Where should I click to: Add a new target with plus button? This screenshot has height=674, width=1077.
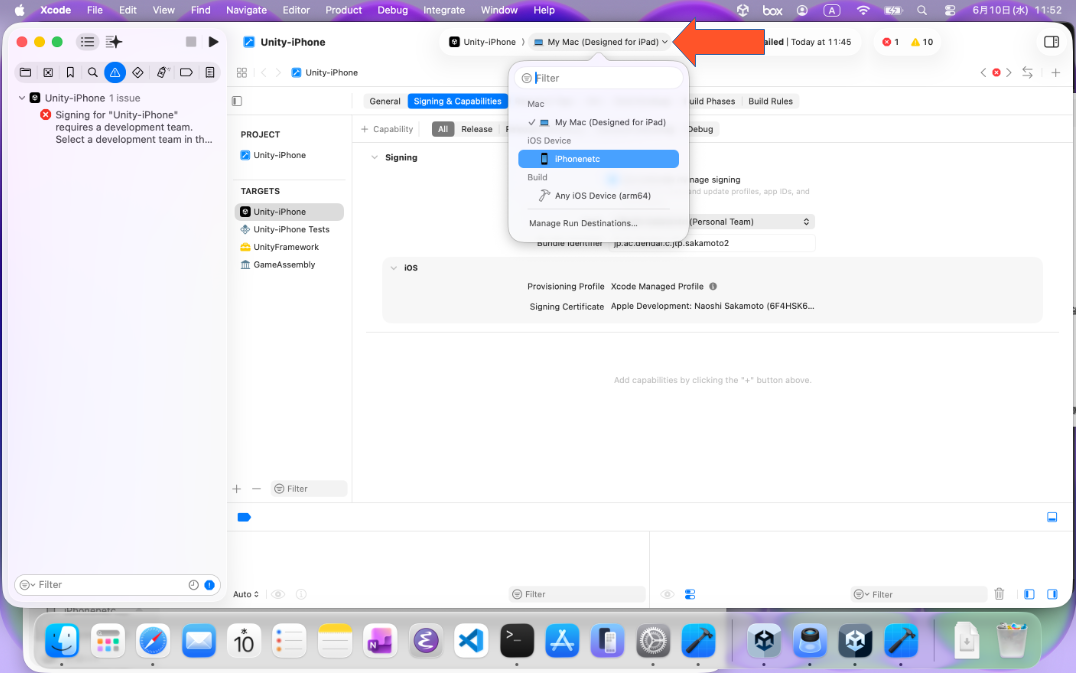point(237,489)
